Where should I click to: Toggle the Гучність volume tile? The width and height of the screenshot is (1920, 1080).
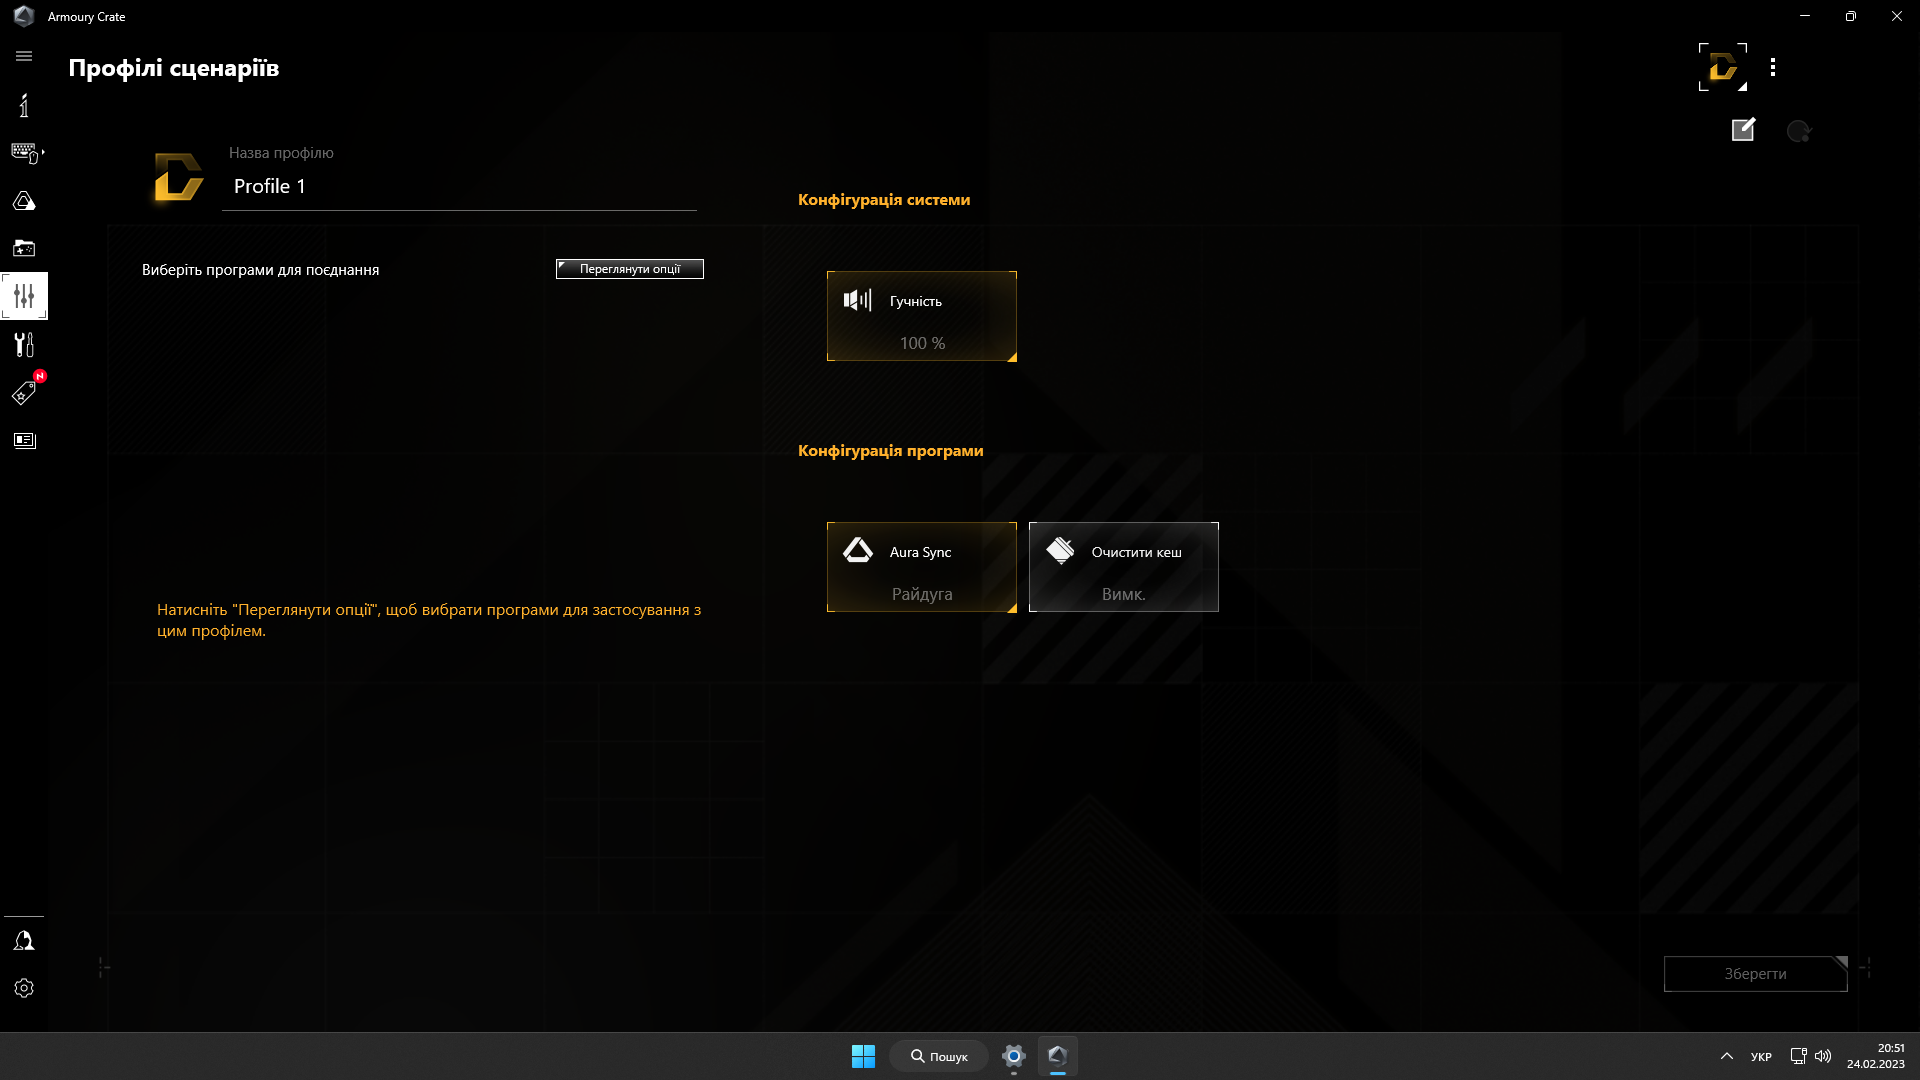(921, 316)
